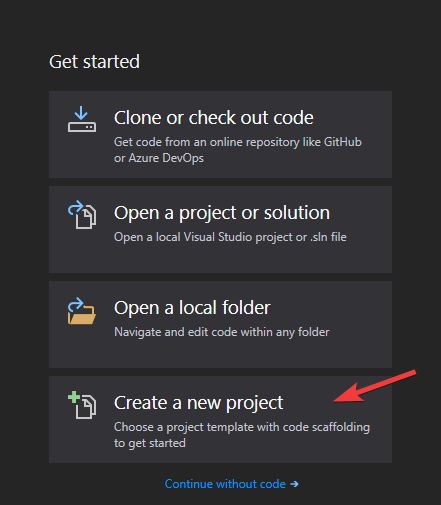
Task: Click the Clone repository download icon
Action: pos(82,119)
